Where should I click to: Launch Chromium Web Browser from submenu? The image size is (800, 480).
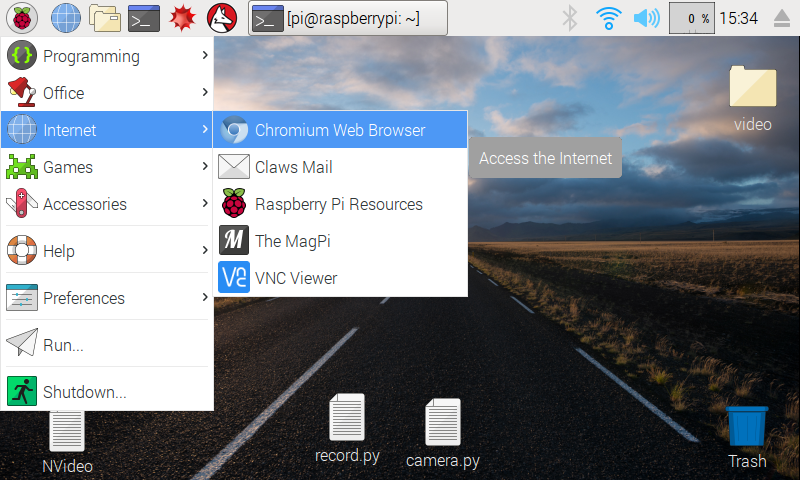(x=340, y=130)
